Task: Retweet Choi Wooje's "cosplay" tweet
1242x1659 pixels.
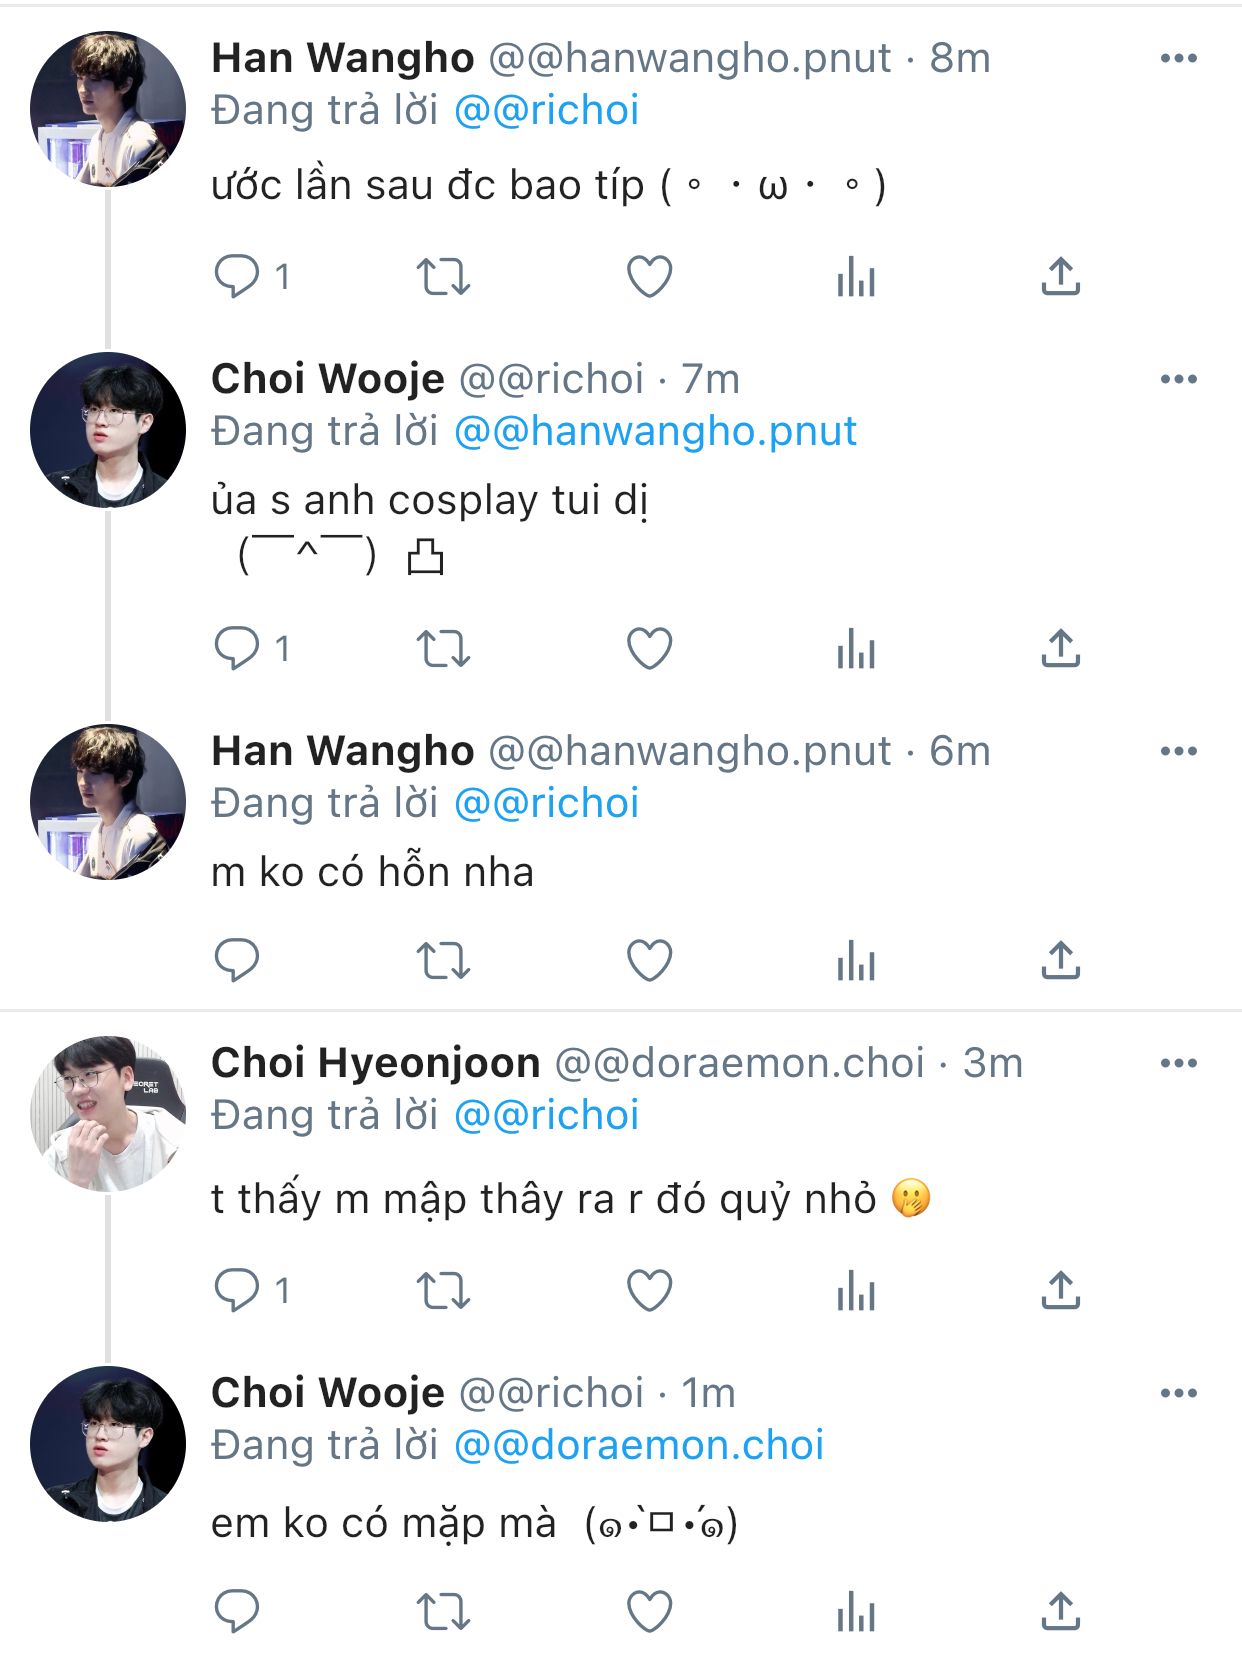Action: (x=443, y=649)
